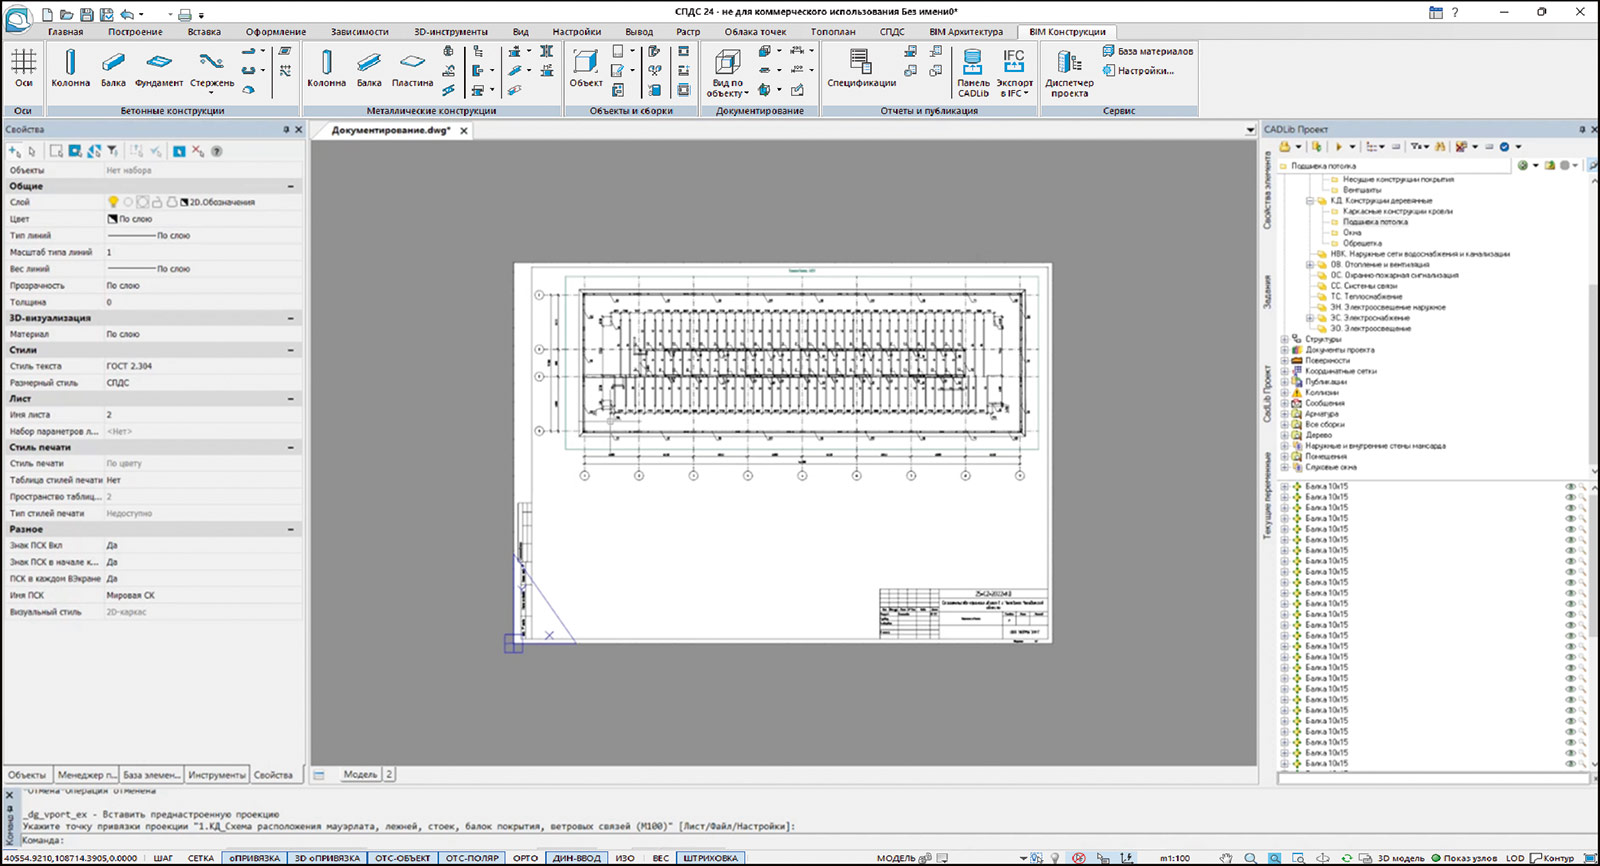This screenshot has width=1600, height=866.
Task: Toggle visibility eye of first Балка 10x15 row
Action: tap(1570, 486)
